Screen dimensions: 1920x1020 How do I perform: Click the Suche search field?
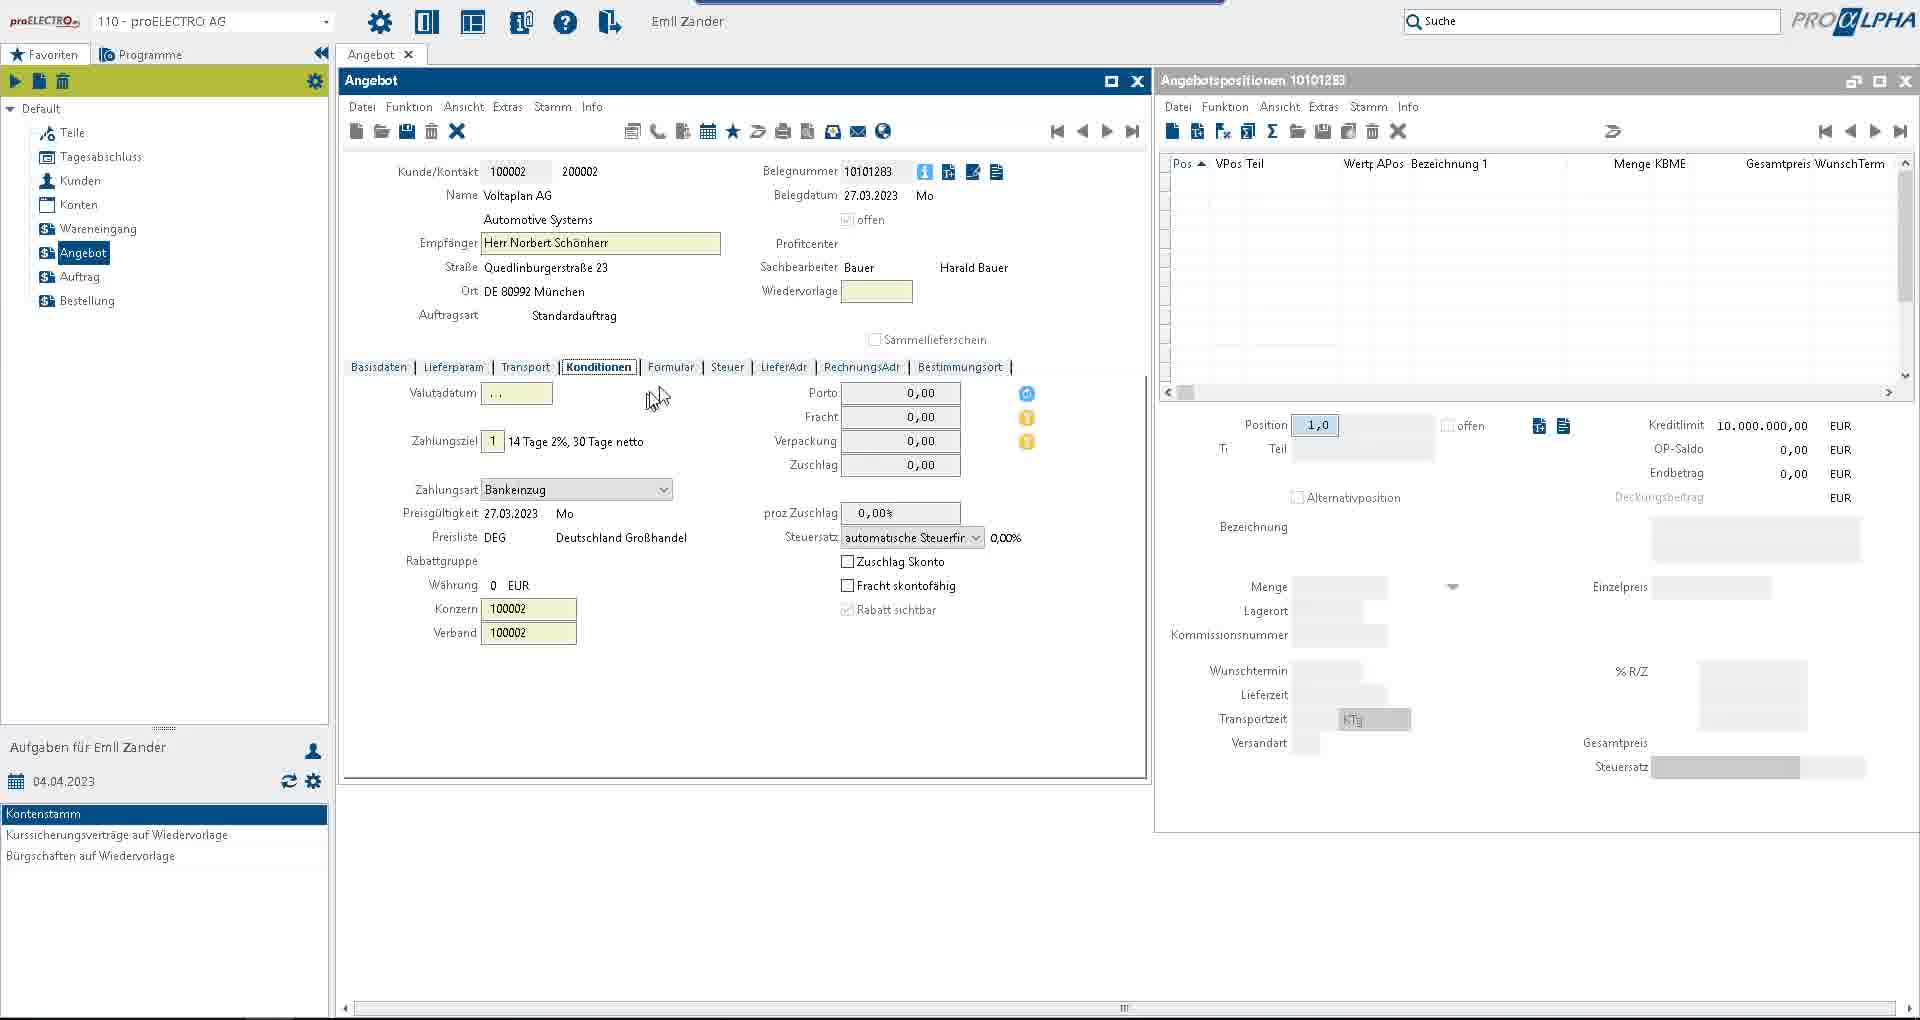click(x=1591, y=21)
